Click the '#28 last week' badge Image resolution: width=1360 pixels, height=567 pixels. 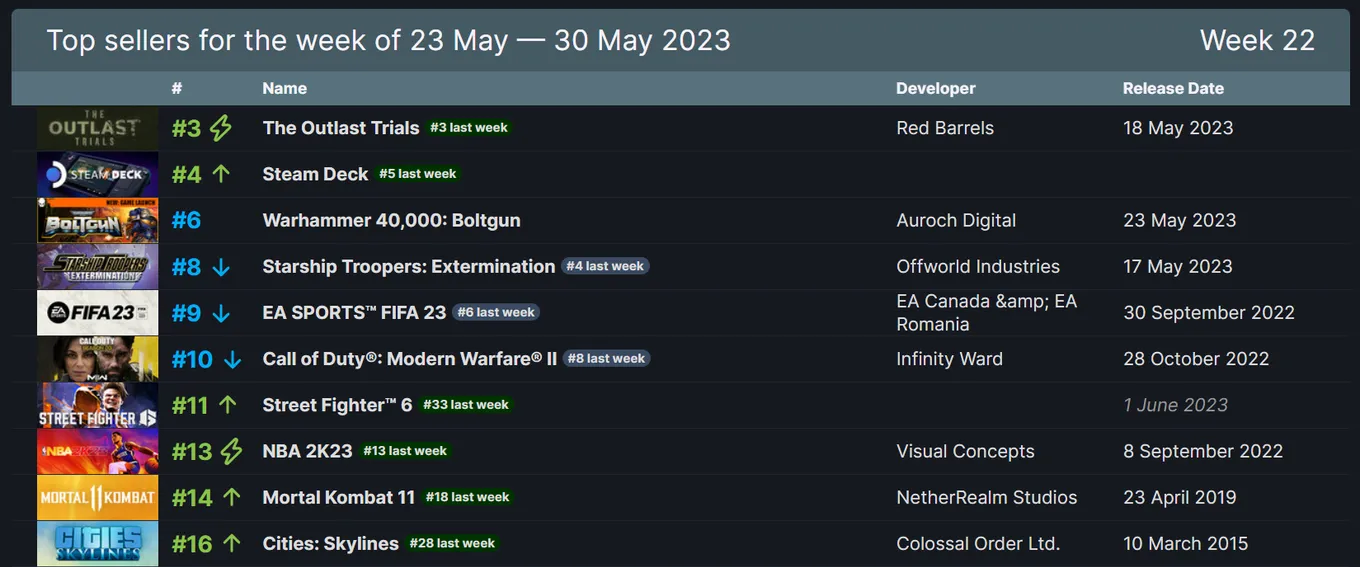coord(452,543)
